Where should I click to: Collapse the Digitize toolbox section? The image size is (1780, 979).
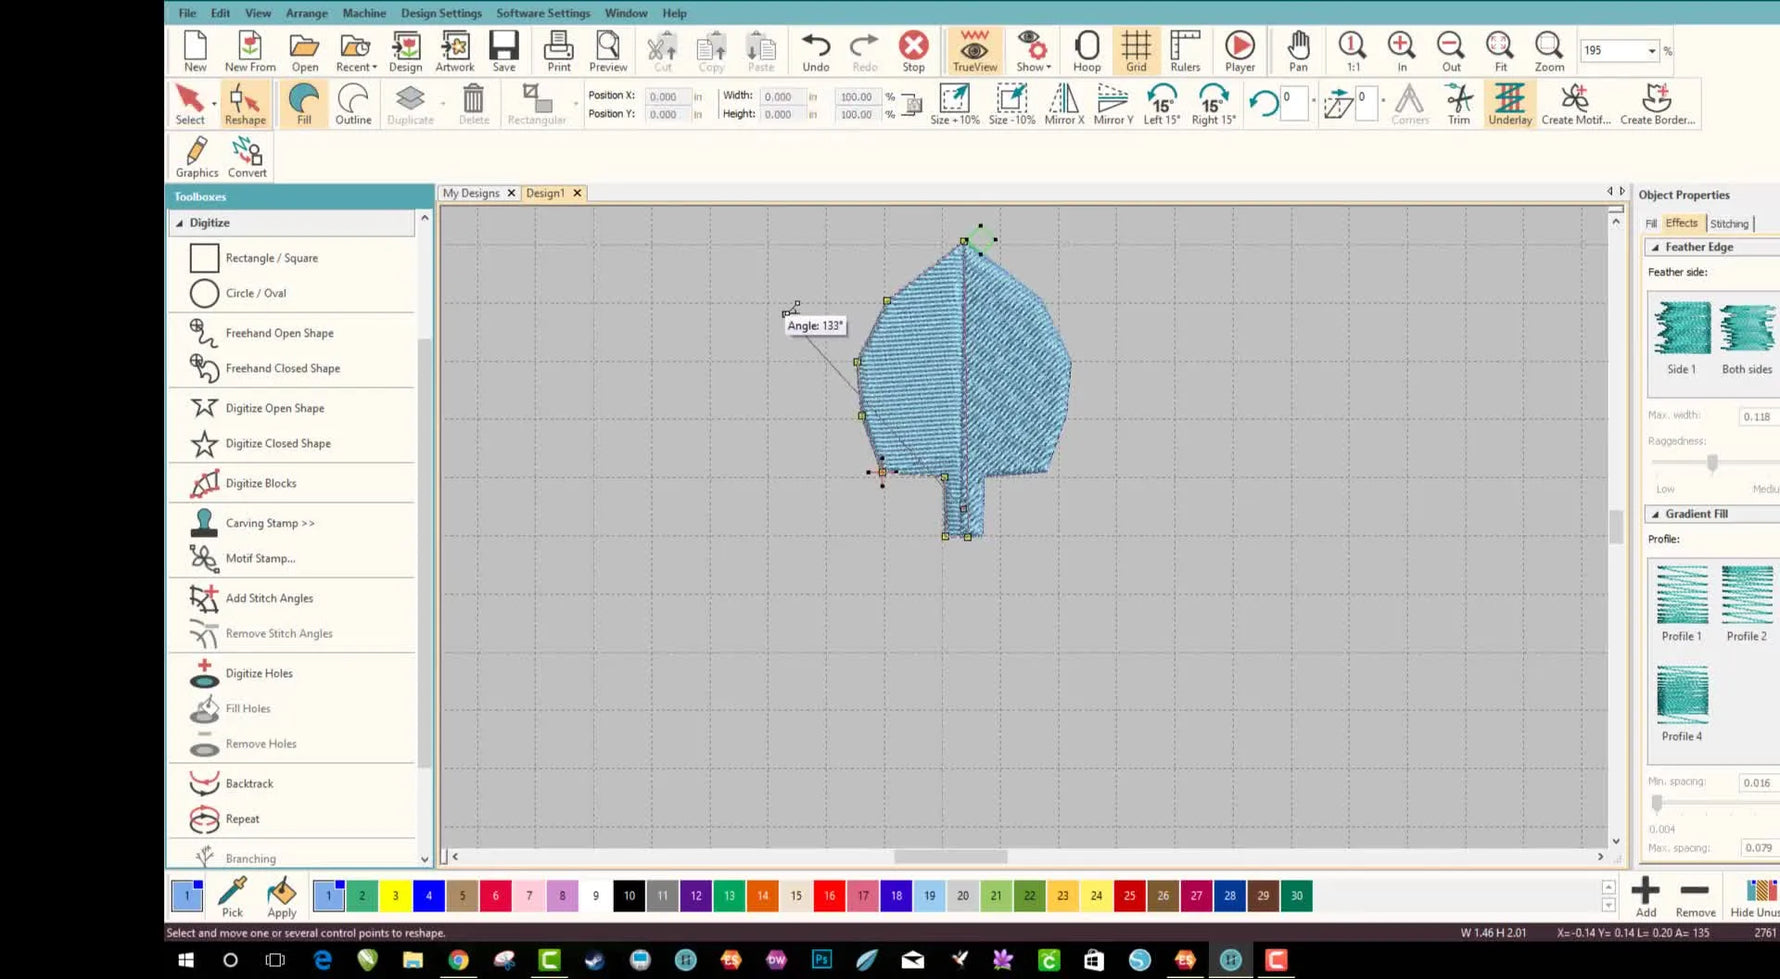click(180, 223)
